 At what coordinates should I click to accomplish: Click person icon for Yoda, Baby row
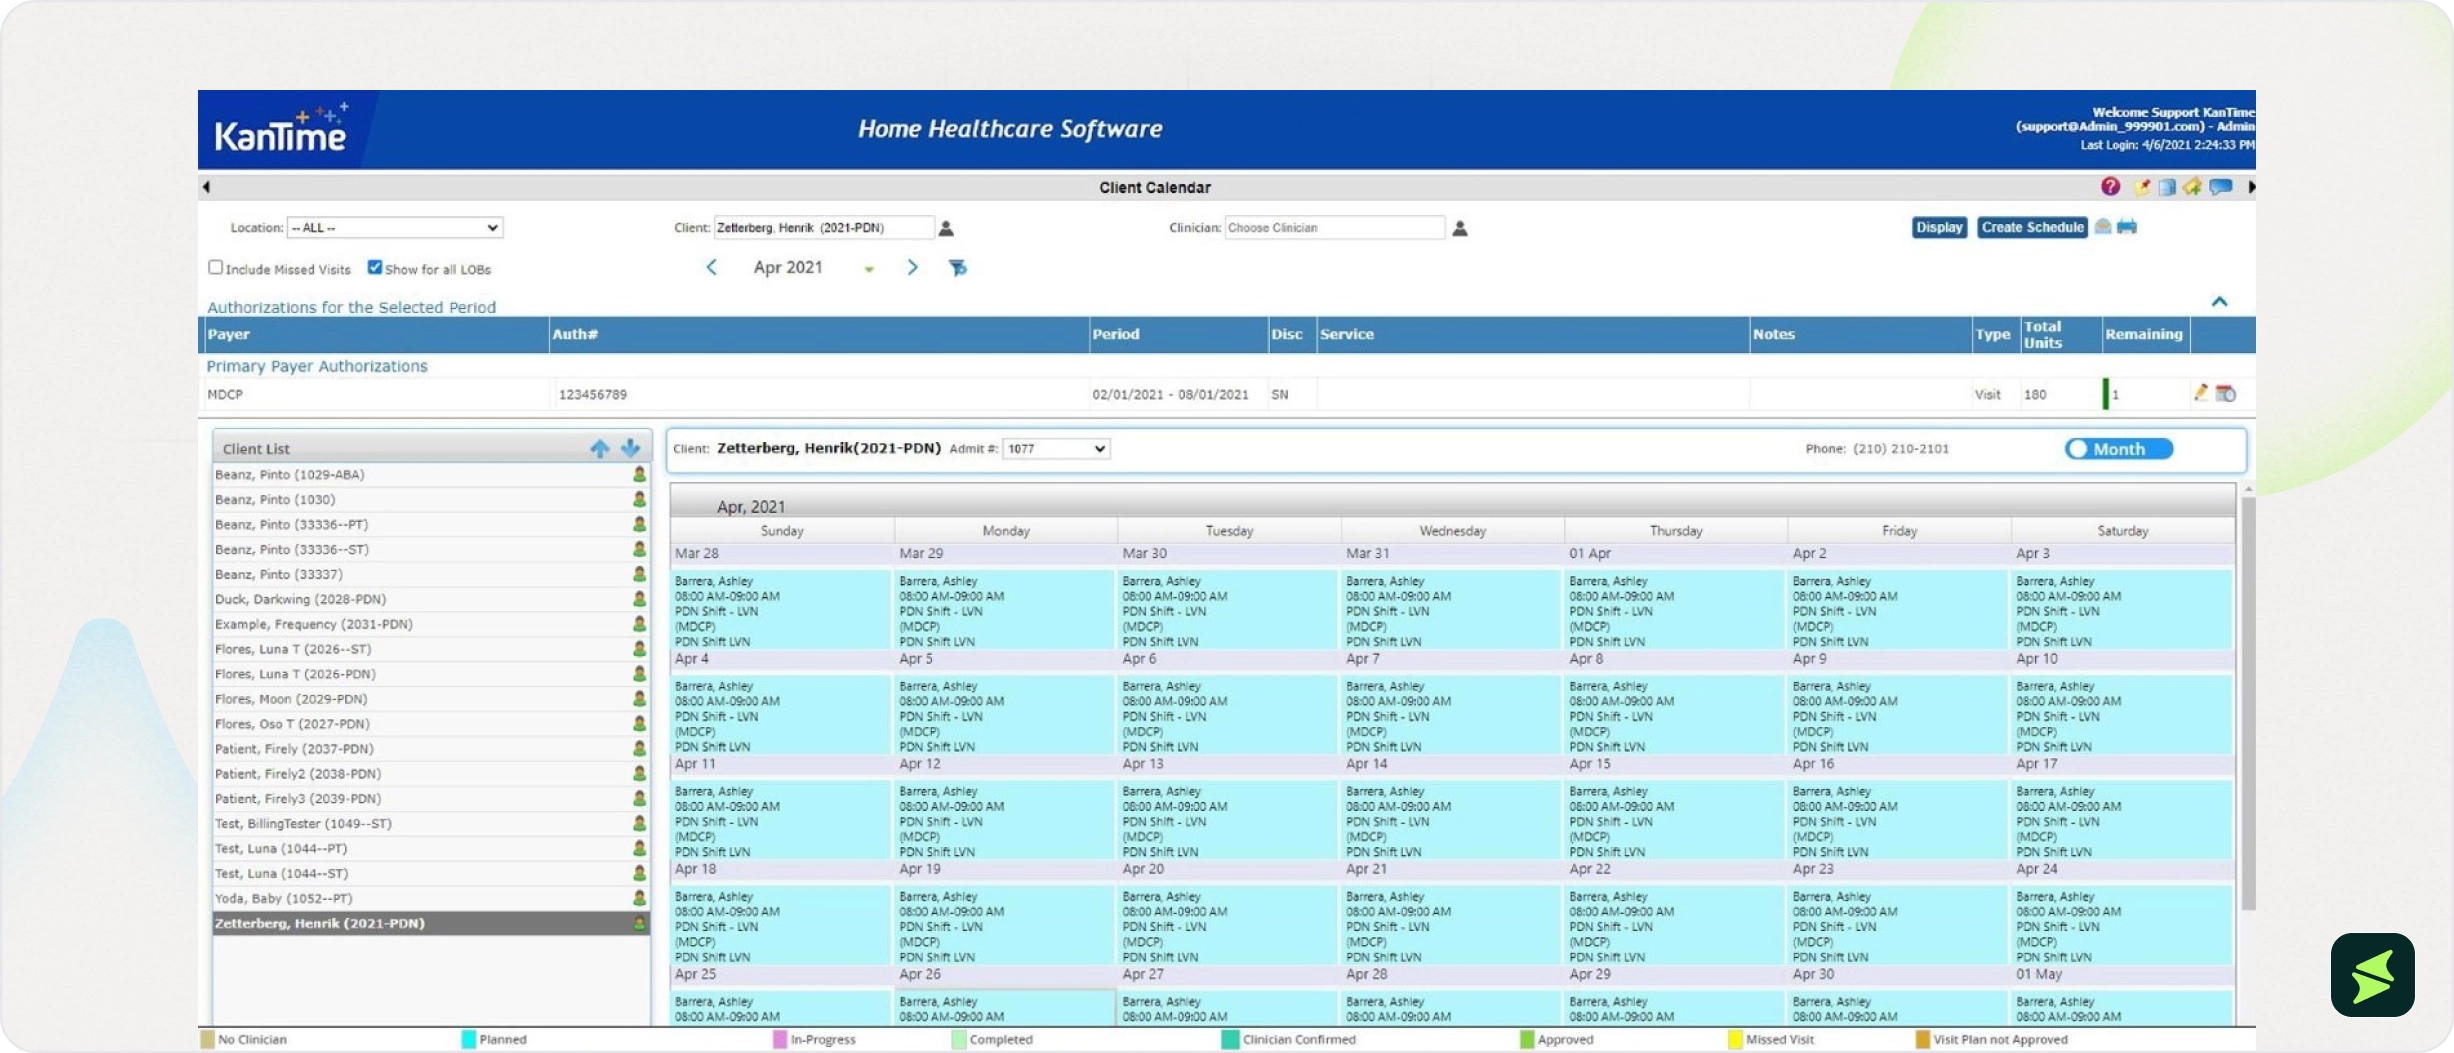(x=639, y=898)
